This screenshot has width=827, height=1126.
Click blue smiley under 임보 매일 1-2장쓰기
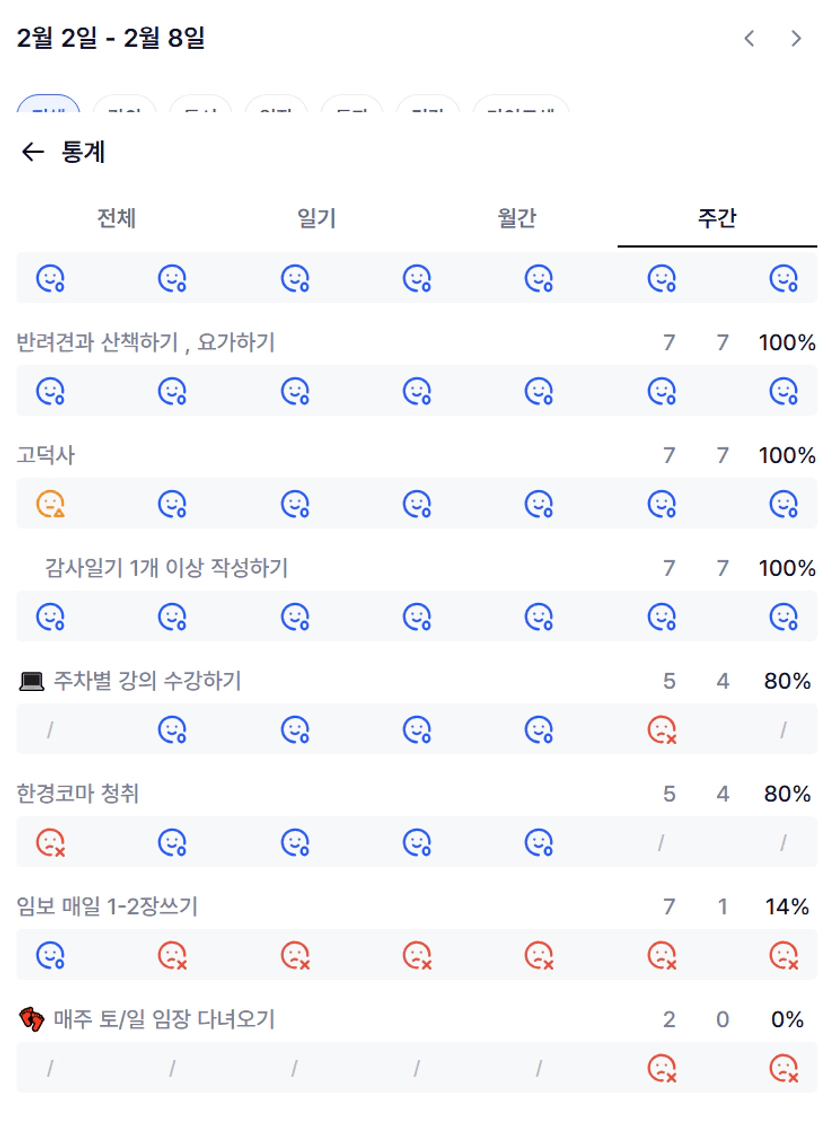(x=50, y=955)
